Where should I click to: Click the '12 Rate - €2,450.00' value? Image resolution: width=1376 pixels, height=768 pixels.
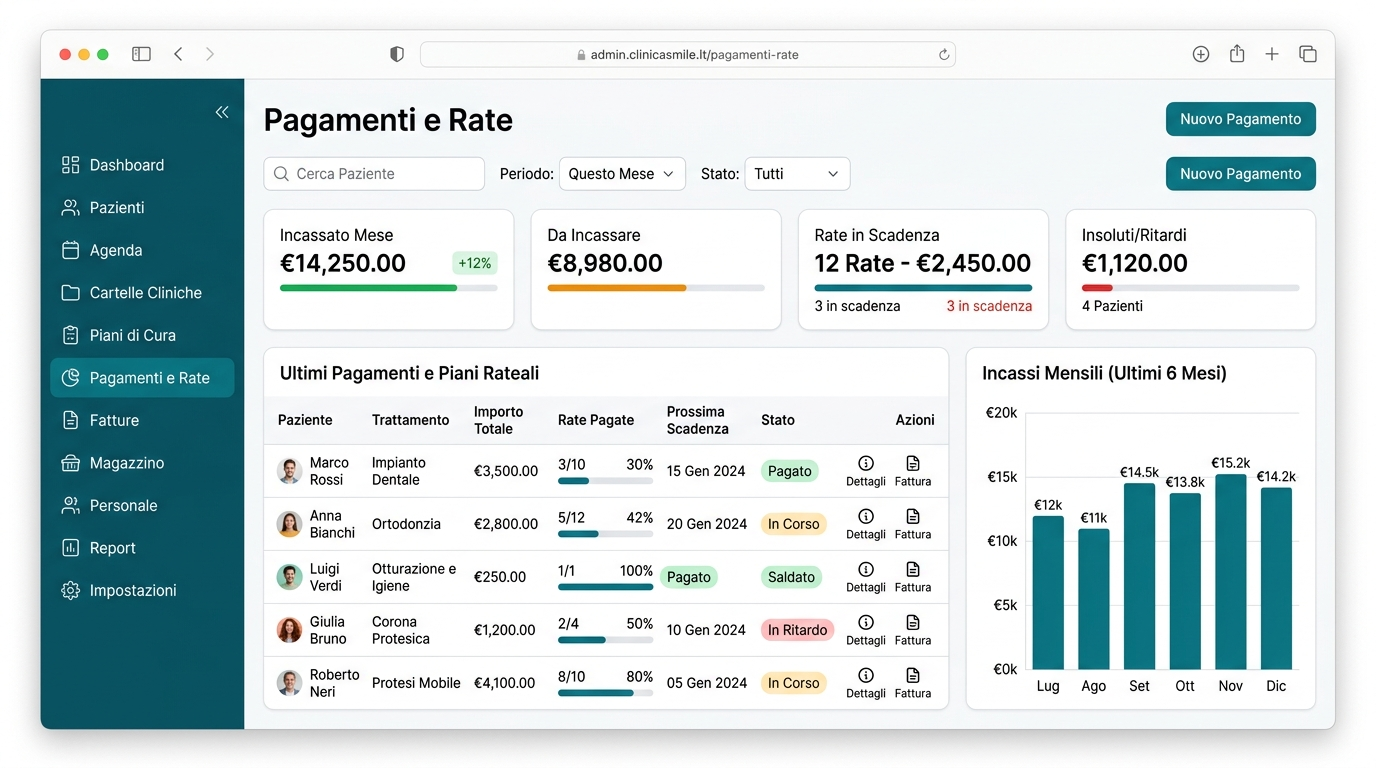click(922, 264)
